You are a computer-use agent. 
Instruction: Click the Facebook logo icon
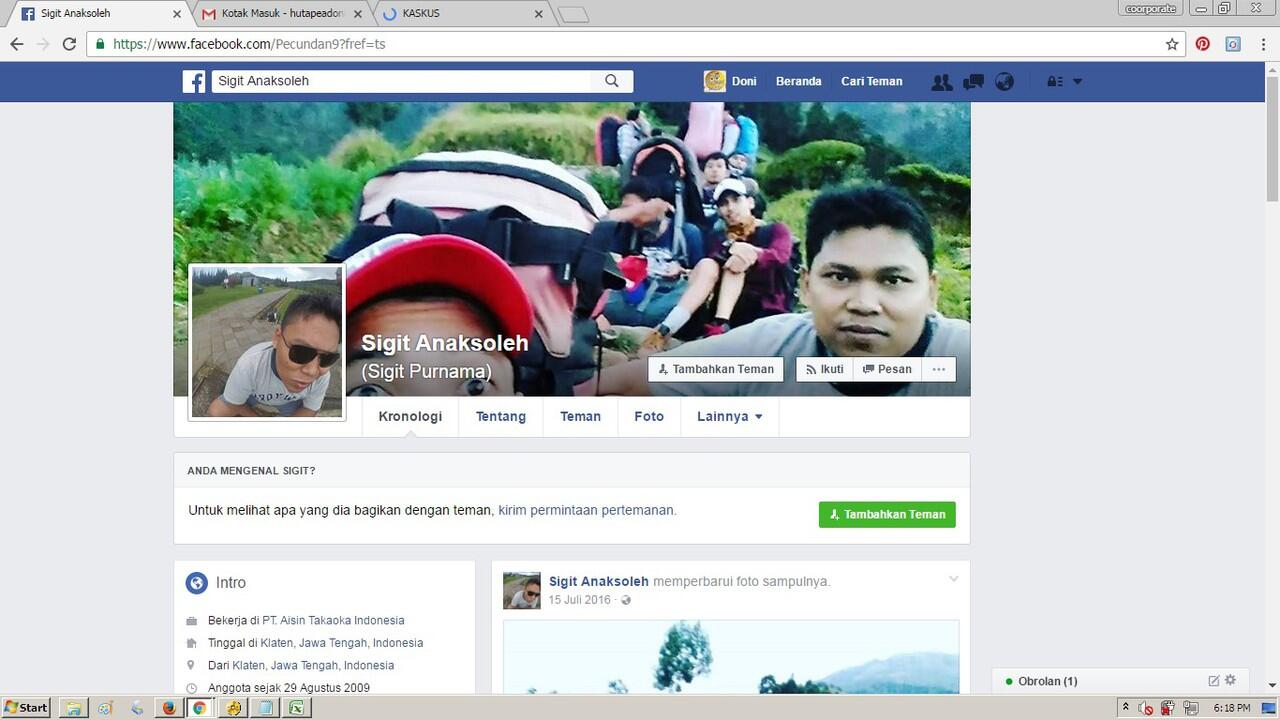click(x=194, y=81)
